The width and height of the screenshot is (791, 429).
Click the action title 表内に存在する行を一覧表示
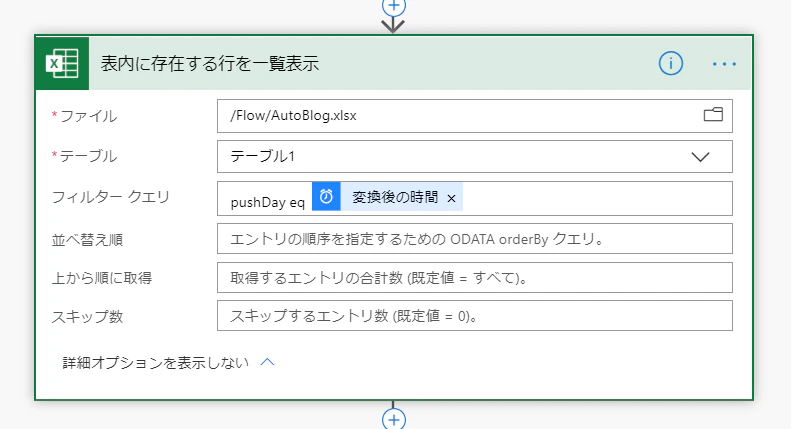[x=210, y=64]
